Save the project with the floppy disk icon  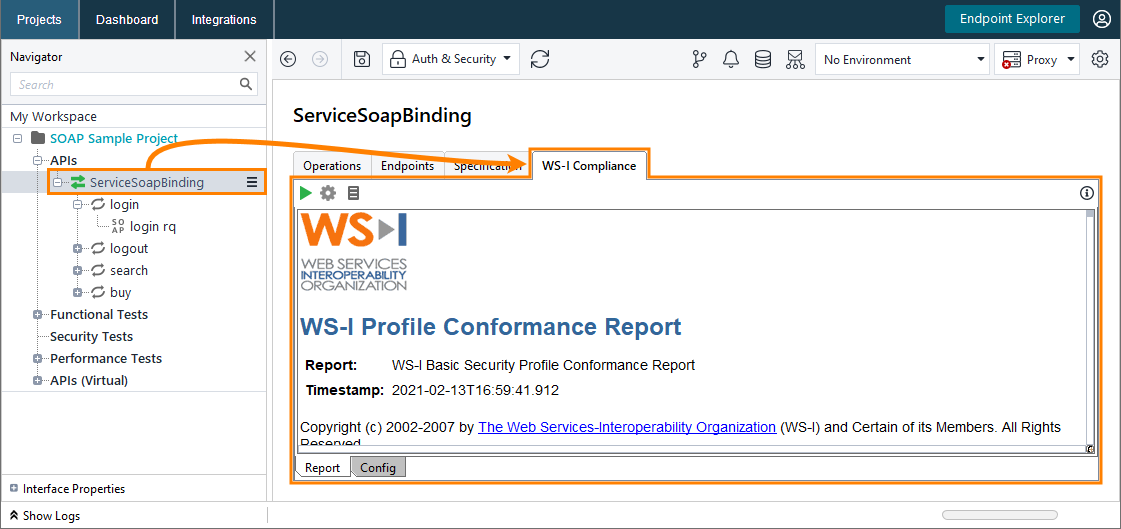tap(362, 59)
